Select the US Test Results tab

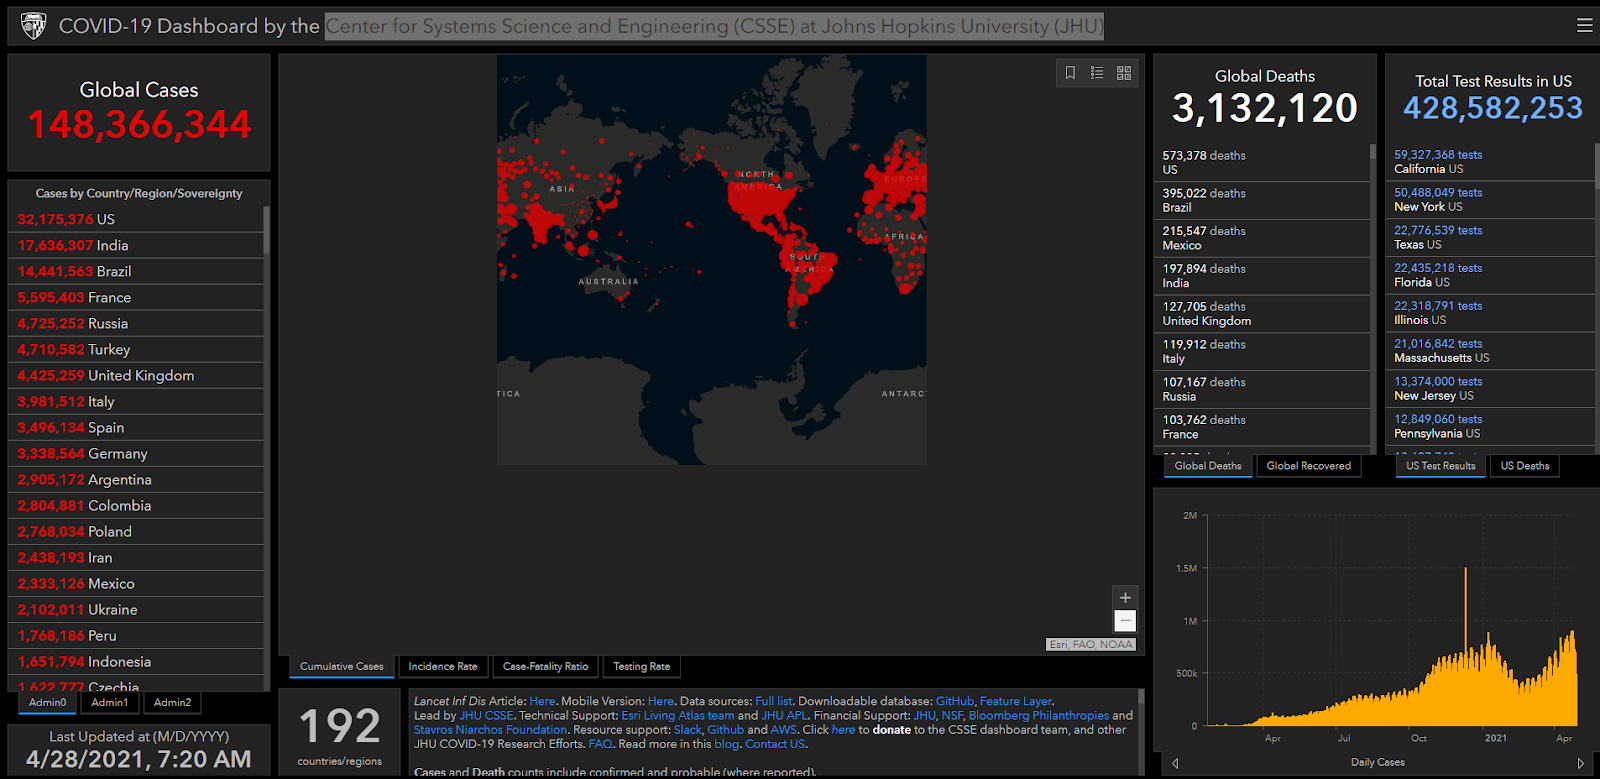1441,466
